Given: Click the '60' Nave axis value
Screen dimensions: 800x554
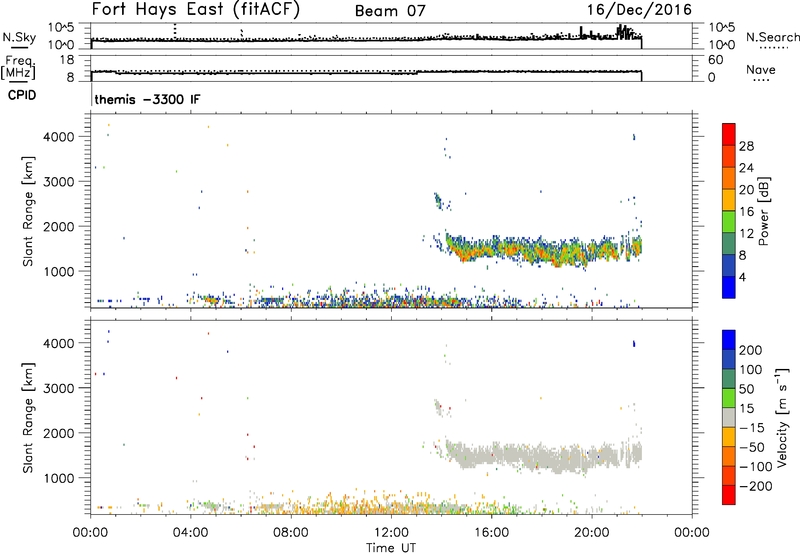Looking at the screenshot, I should 715,60.
